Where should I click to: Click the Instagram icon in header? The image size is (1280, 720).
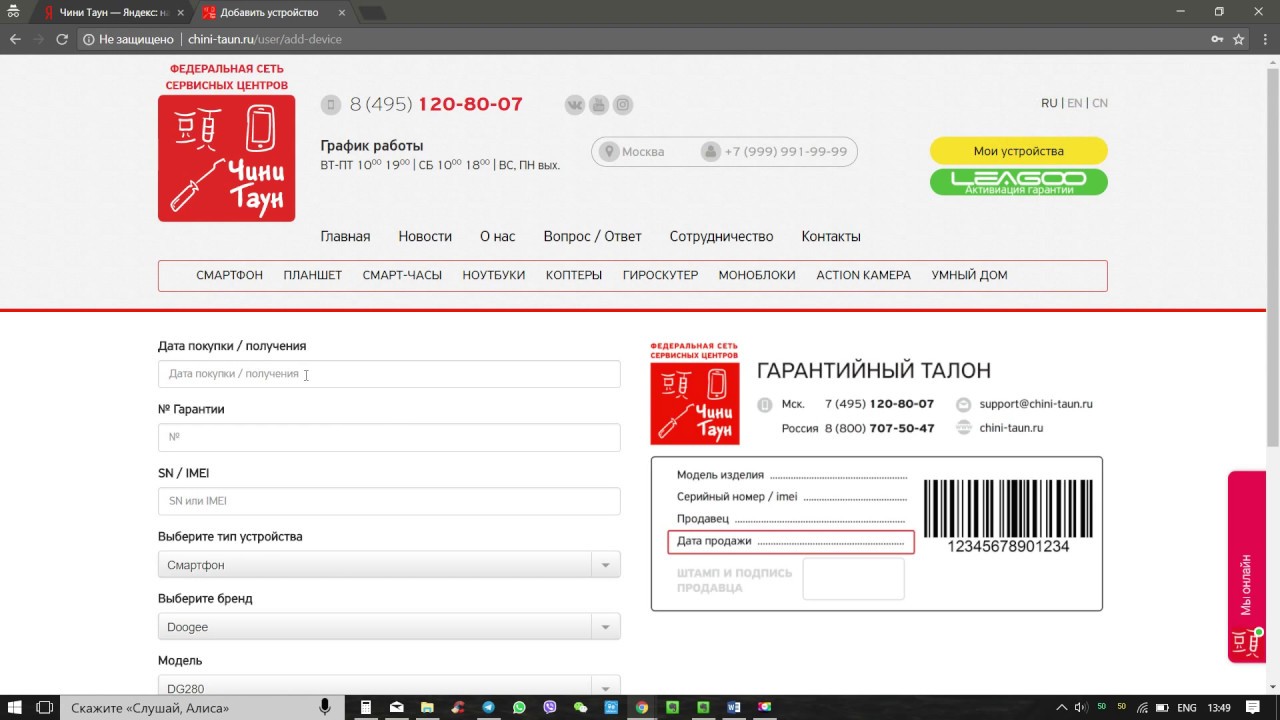pos(623,105)
